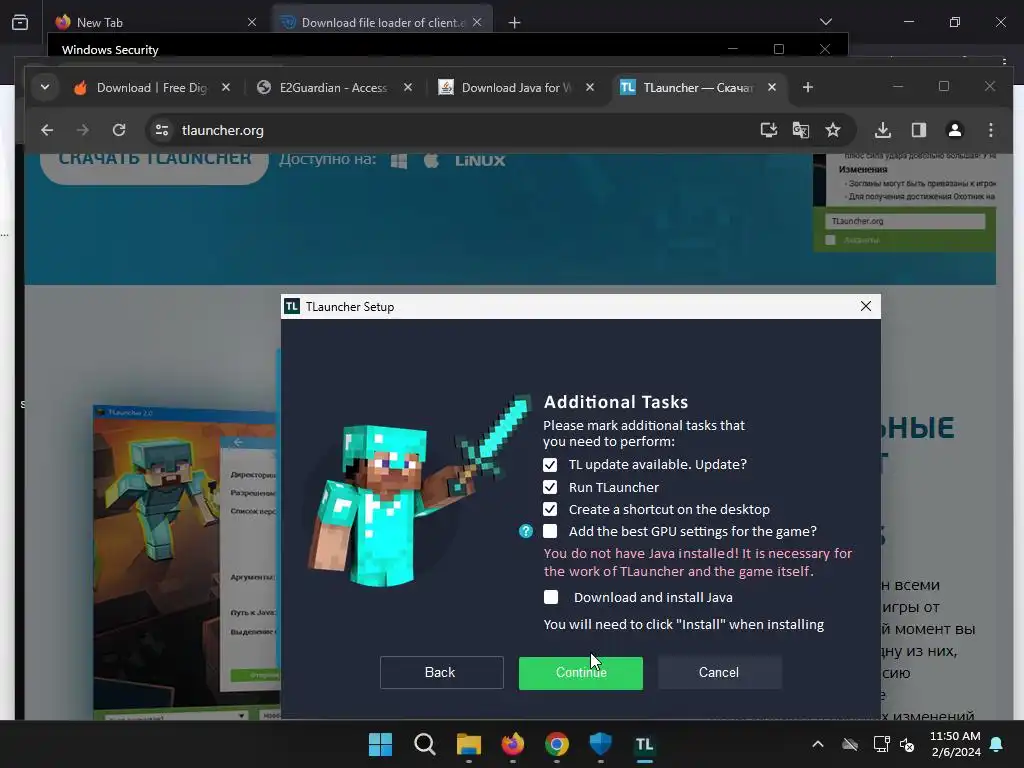This screenshot has width=1024, height=768.
Task: Open a new tab in Chrome
Action: (x=808, y=88)
